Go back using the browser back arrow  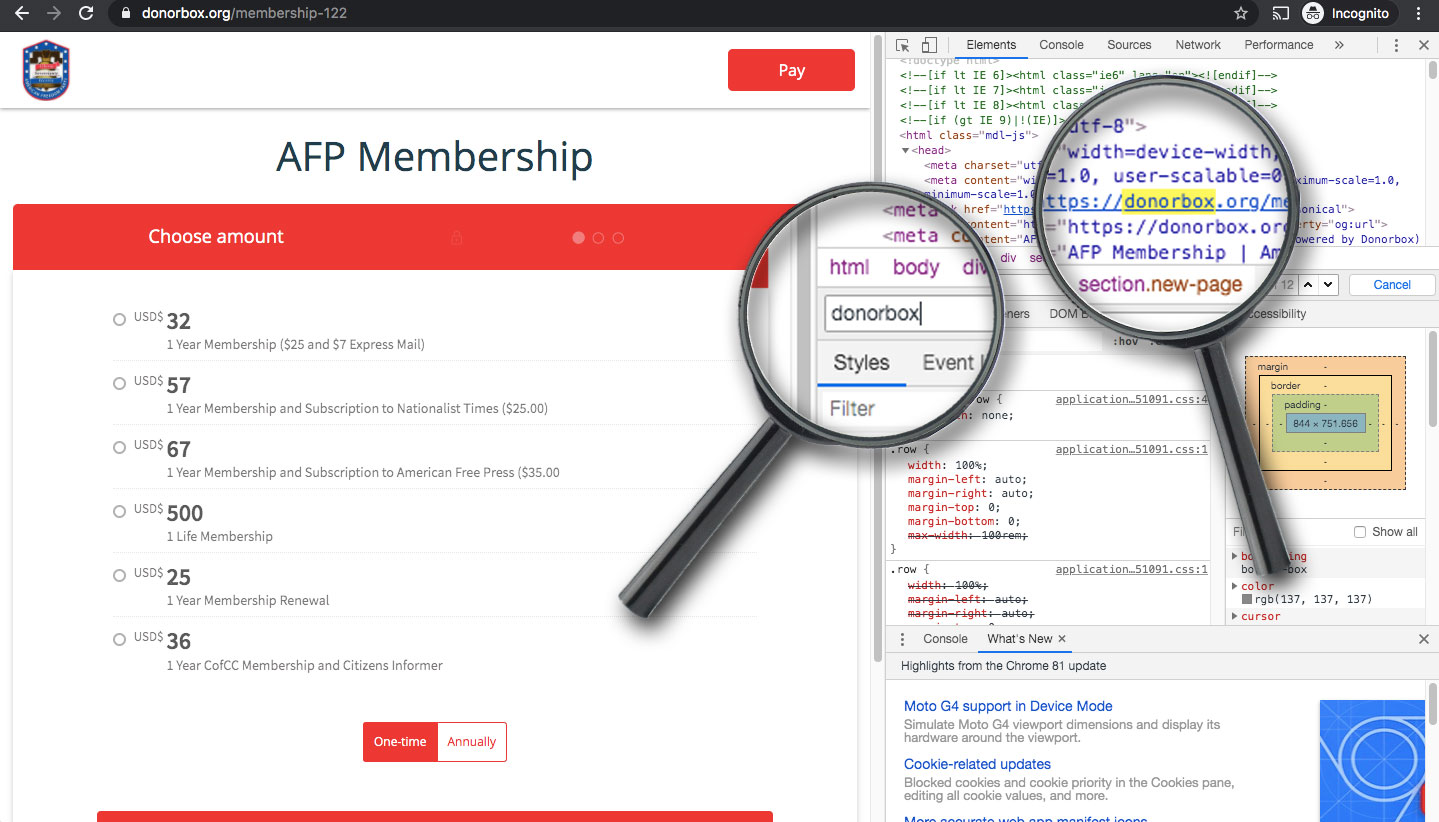[x=21, y=13]
